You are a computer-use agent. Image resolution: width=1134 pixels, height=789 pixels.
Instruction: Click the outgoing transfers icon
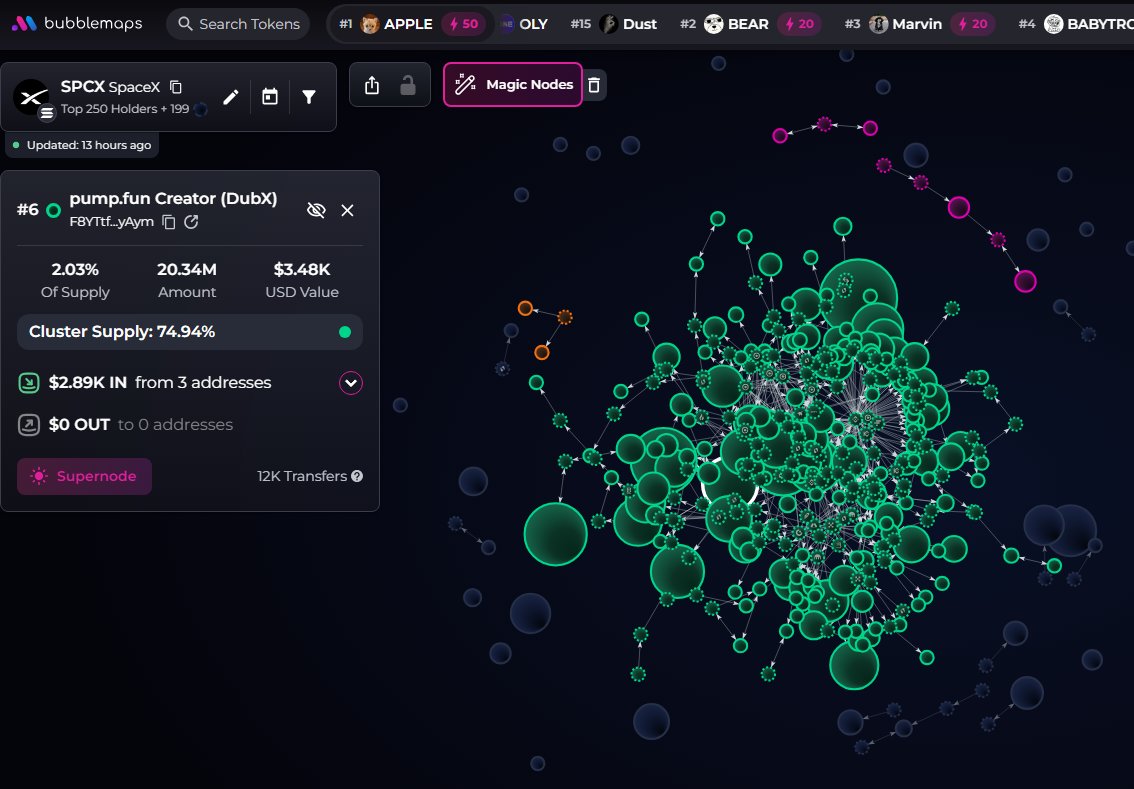[x=29, y=425]
